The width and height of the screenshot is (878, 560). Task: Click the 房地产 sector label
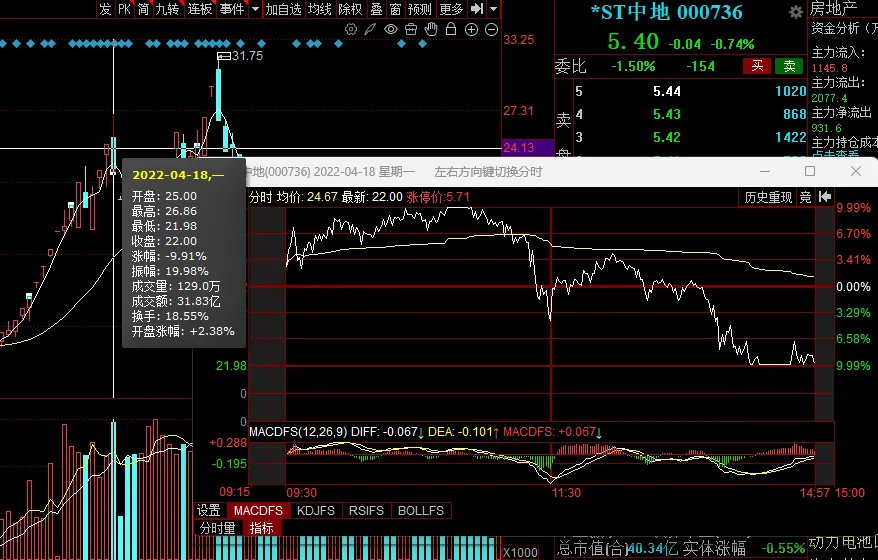tap(833, 8)
